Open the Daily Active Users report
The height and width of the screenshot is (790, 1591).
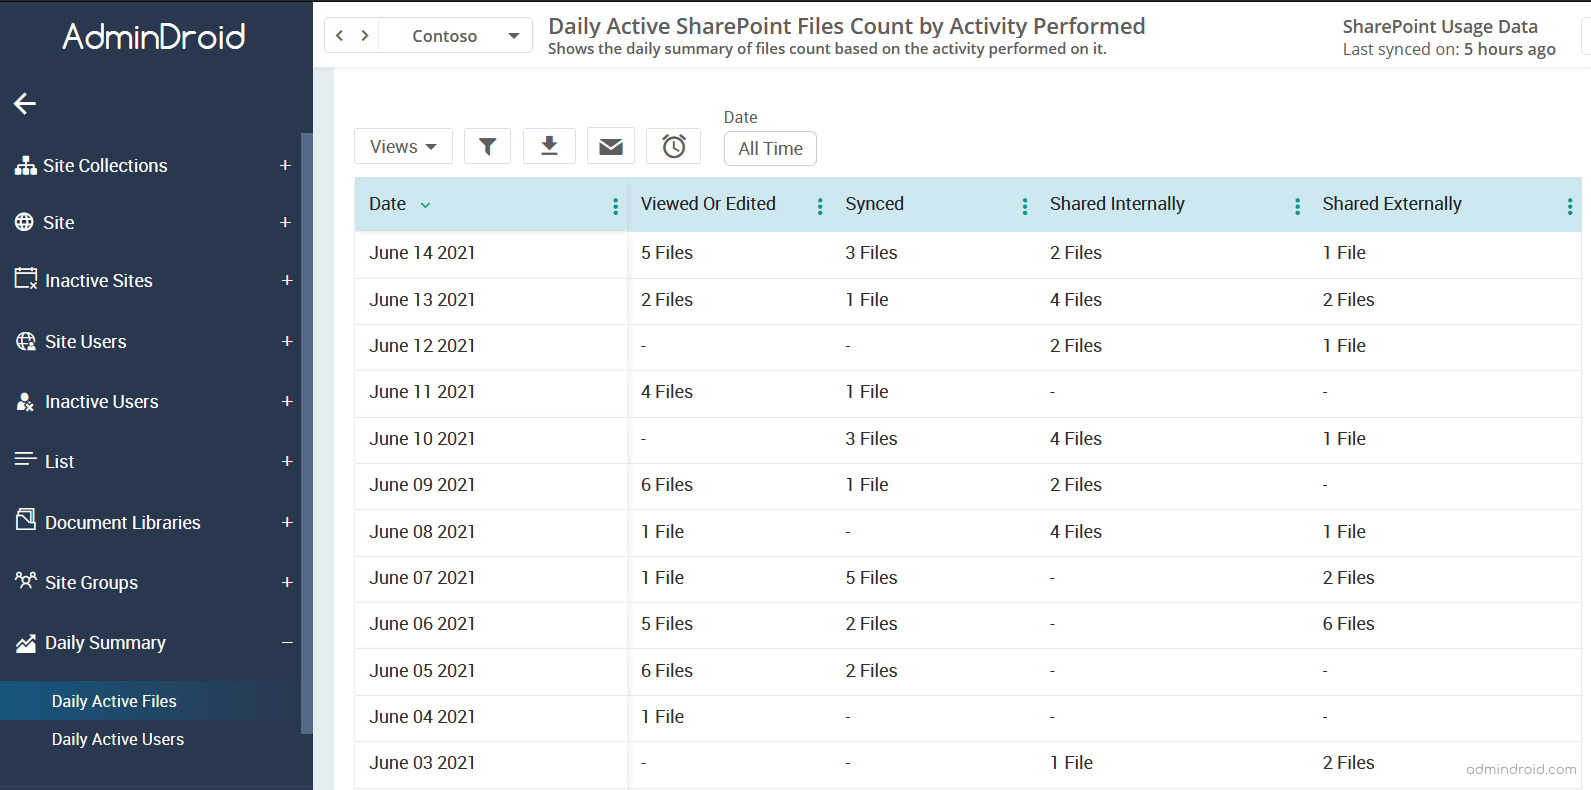tap(118, 740)
